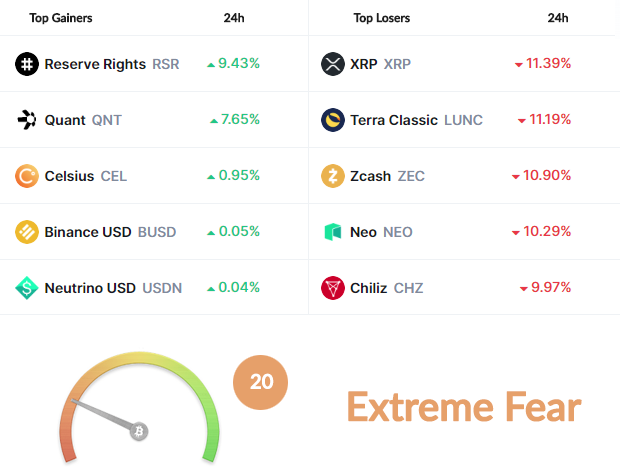Select the Terra Classic coin icon
This screenshot has height=475, width=620.
coord(333,120)
